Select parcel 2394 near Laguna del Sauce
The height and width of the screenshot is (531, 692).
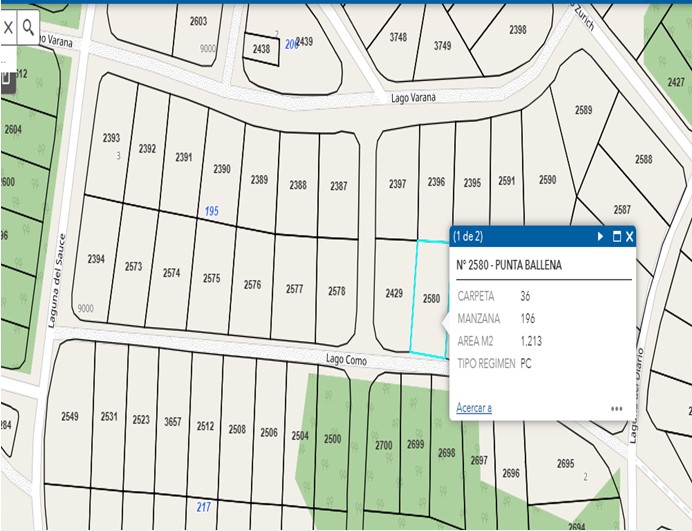pyautogui.click(x=96, y=259)
